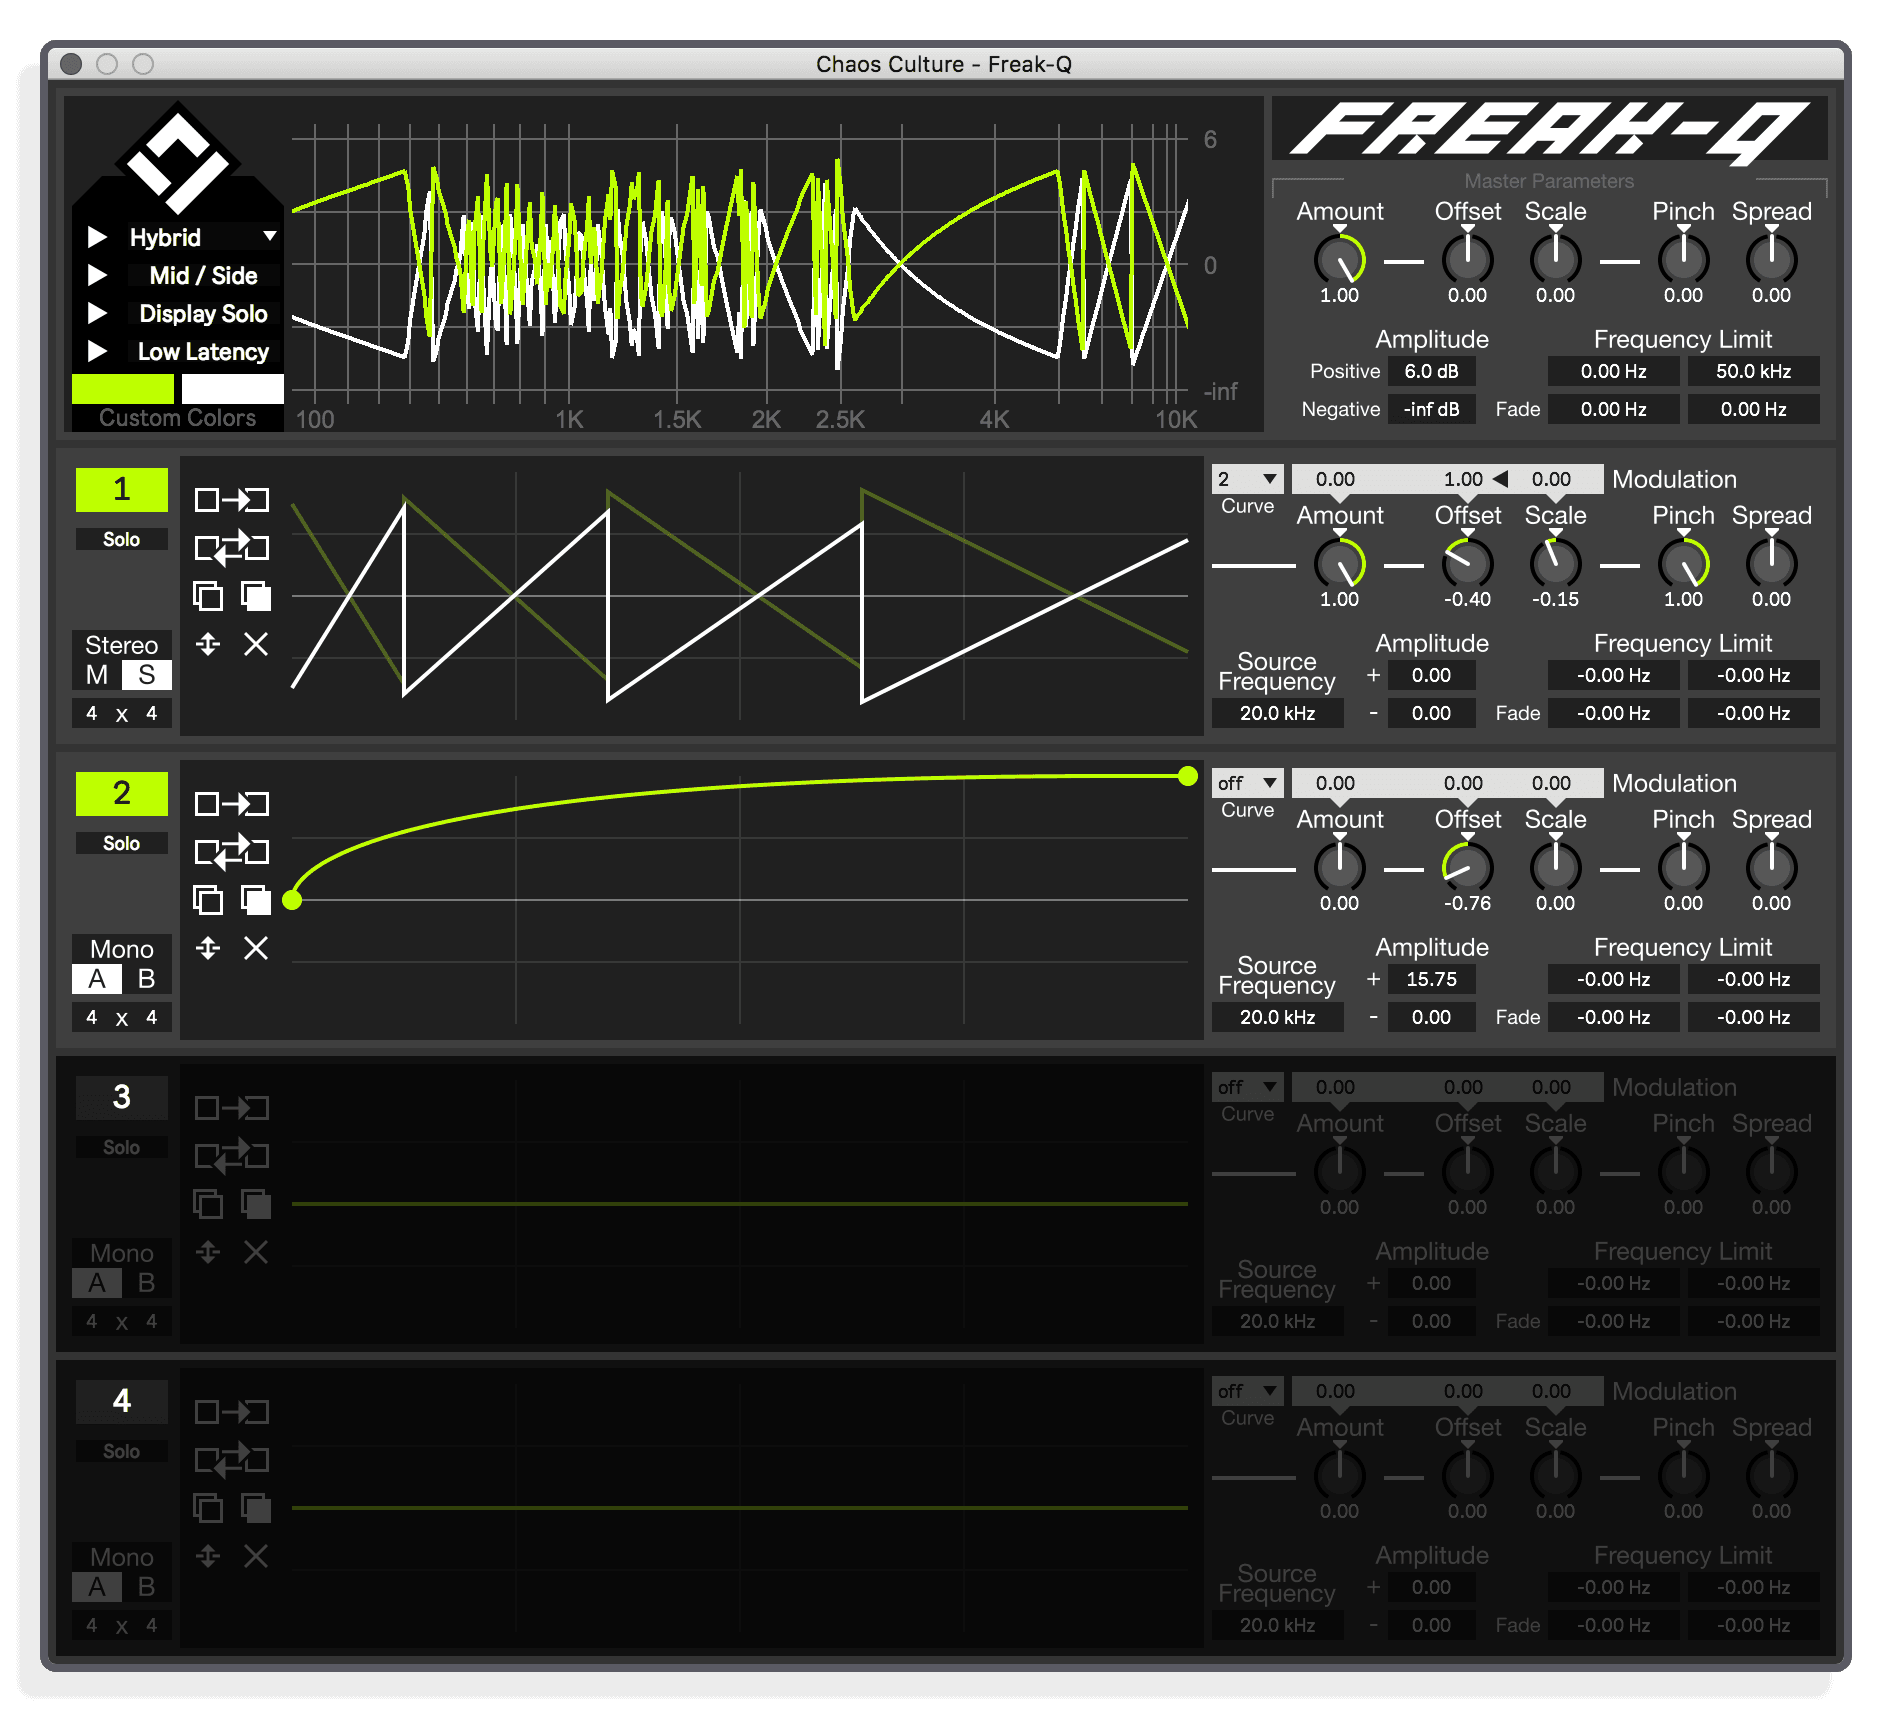Click band 4 swap arrows icon
The width and height of the screenshot is (1892, 1712).
click(x=231, y=1459)
